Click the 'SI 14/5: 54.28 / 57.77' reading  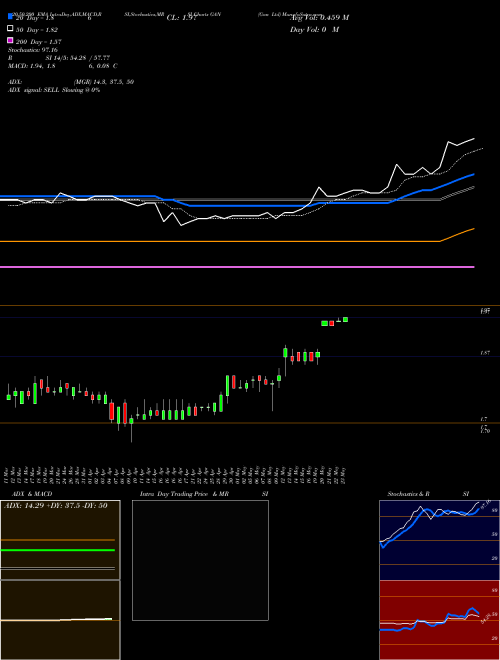(x=78, y=58)
